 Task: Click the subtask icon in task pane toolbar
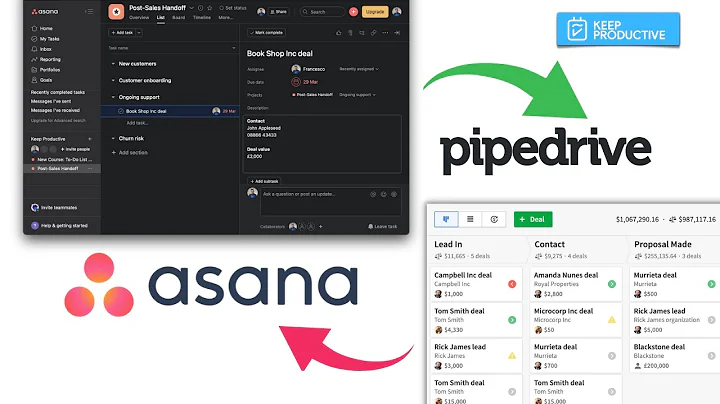click(x=362, y=33)
